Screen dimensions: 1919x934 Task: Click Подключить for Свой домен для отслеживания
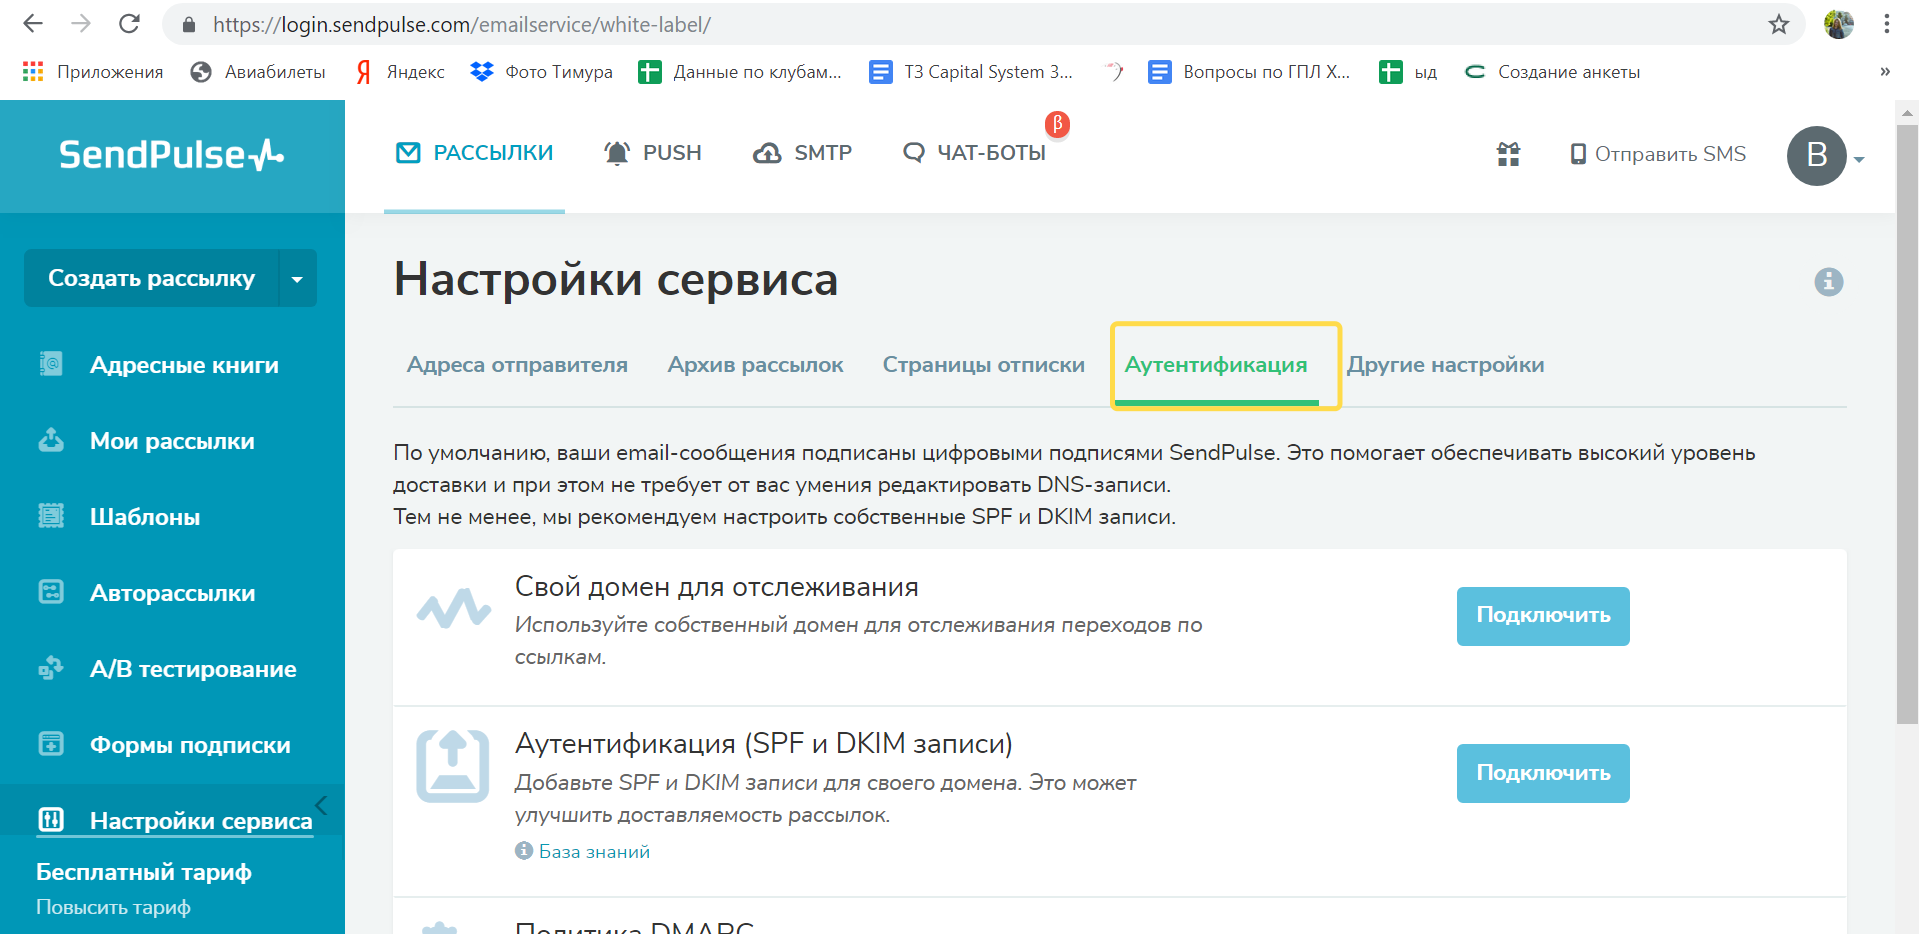coord(1542,616)
